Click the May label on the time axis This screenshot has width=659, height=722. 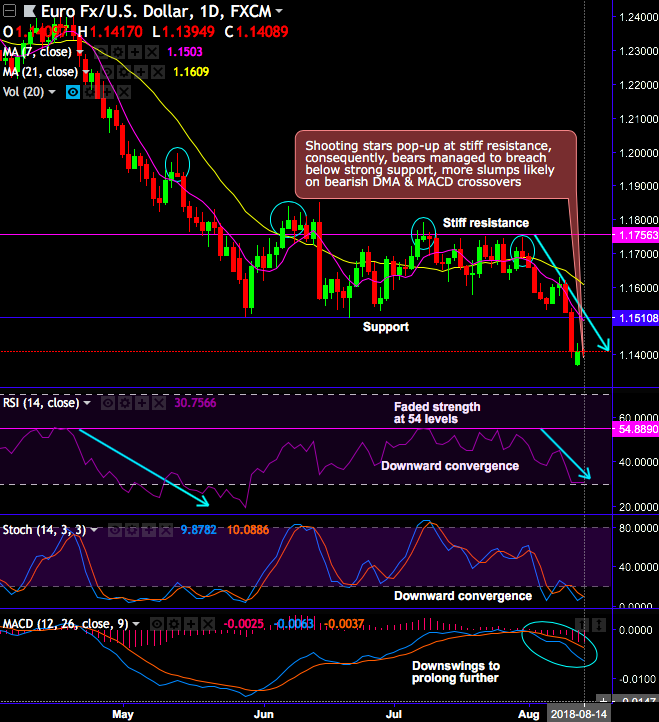click(123, 714)
